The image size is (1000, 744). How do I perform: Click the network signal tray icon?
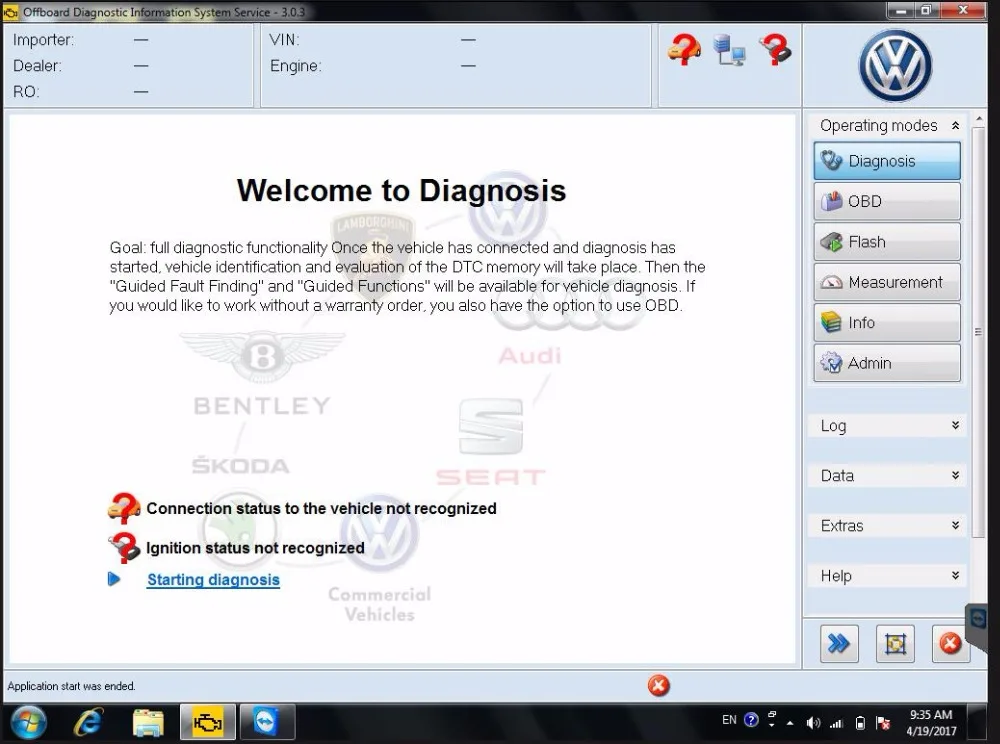click(836, 723)
